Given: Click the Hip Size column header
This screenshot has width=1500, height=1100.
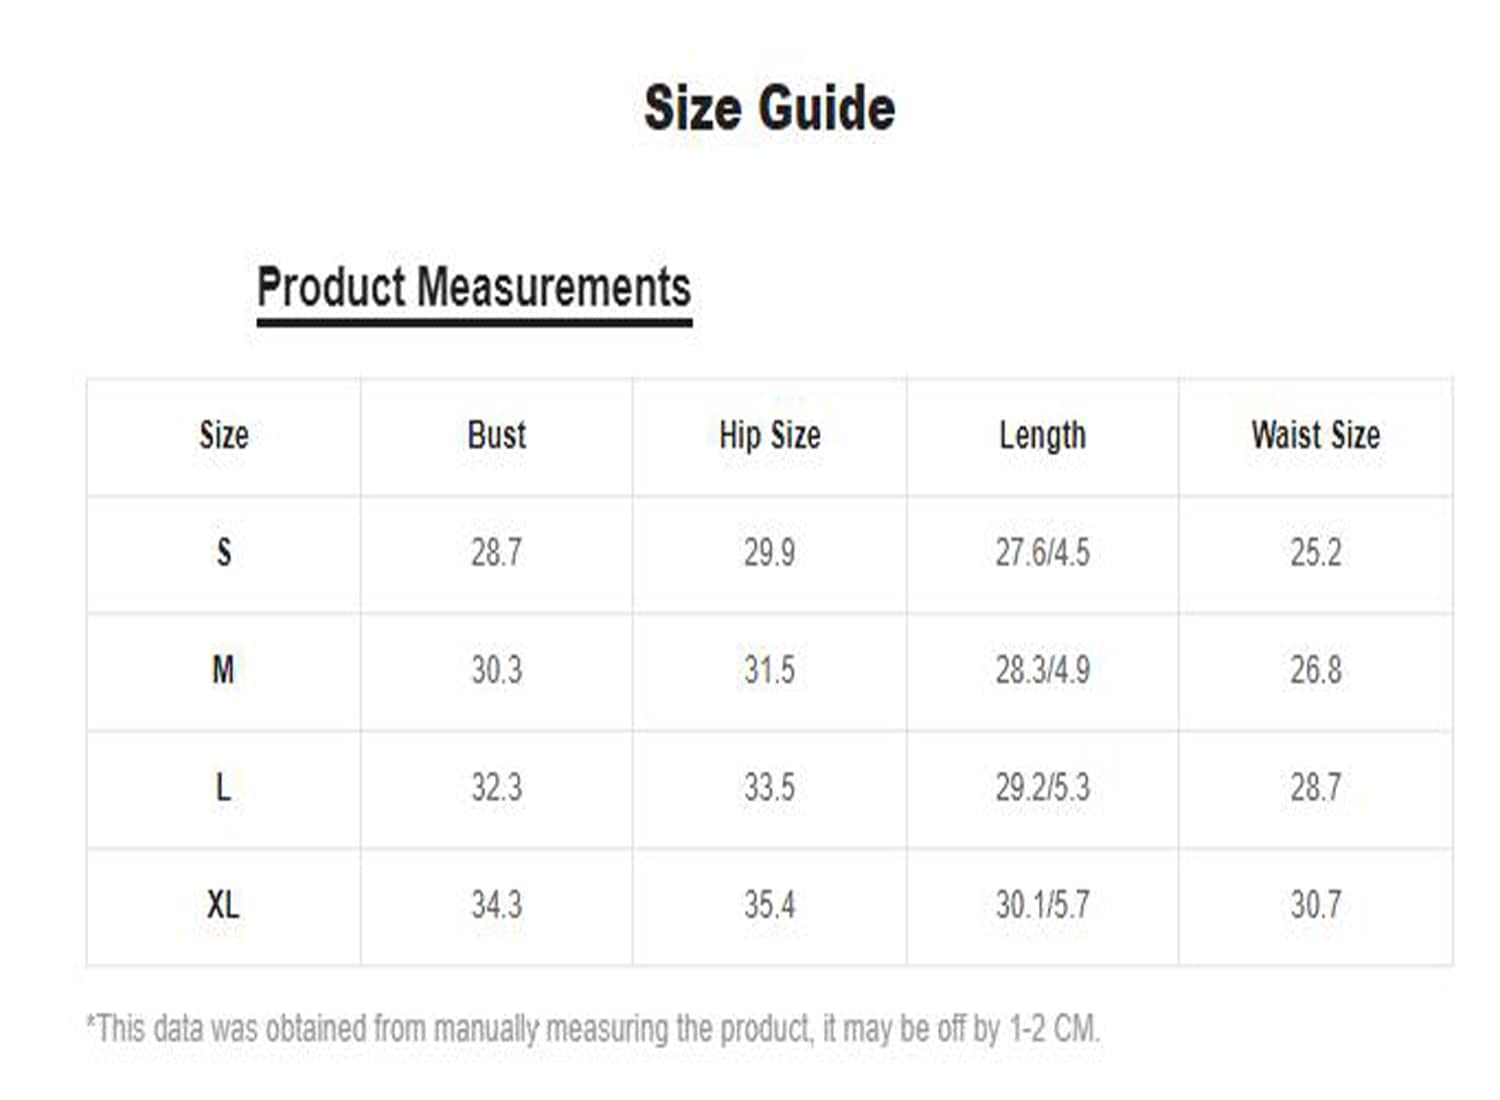Looking at the screenshot, I should coord(769,435).
